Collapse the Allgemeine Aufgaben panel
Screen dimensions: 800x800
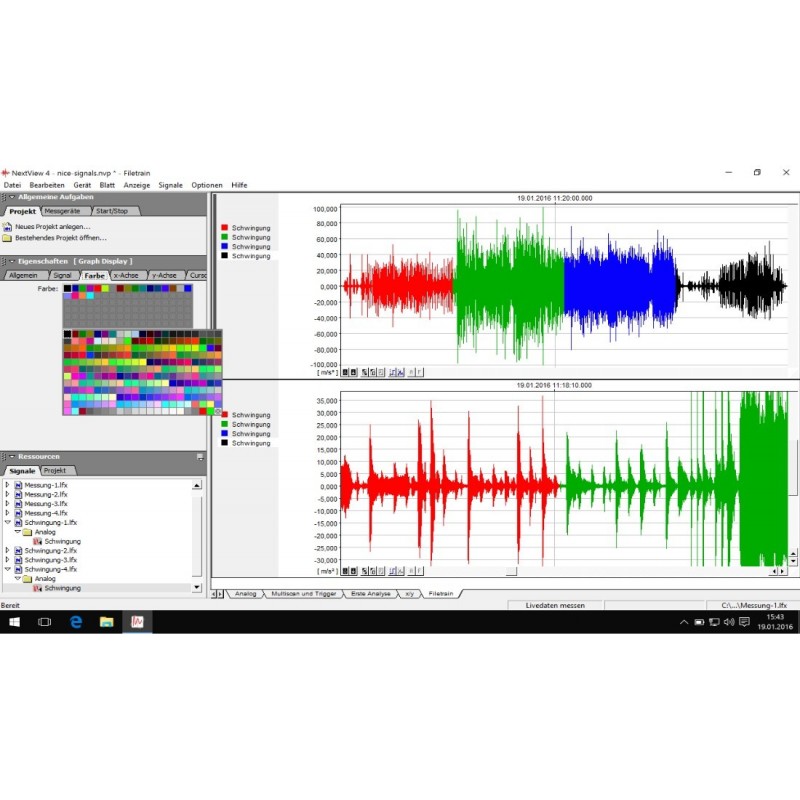pos(10,196)
